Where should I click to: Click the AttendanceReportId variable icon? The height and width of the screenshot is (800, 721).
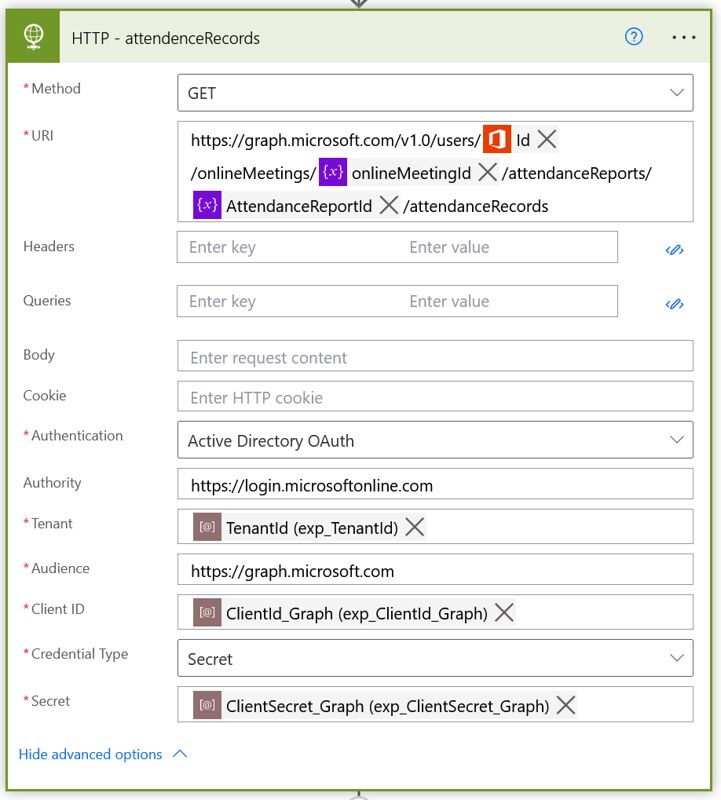(207, 205)
